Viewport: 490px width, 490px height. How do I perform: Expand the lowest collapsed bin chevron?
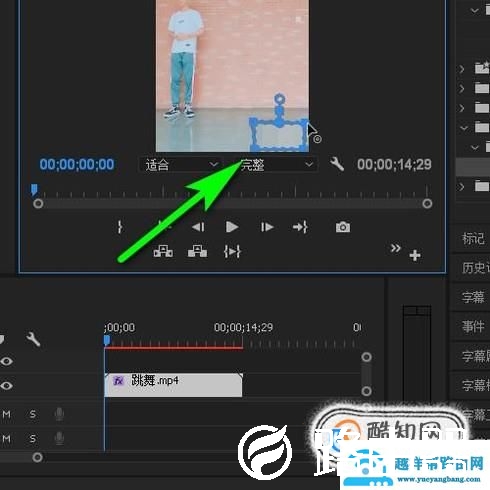pos(462,187)
